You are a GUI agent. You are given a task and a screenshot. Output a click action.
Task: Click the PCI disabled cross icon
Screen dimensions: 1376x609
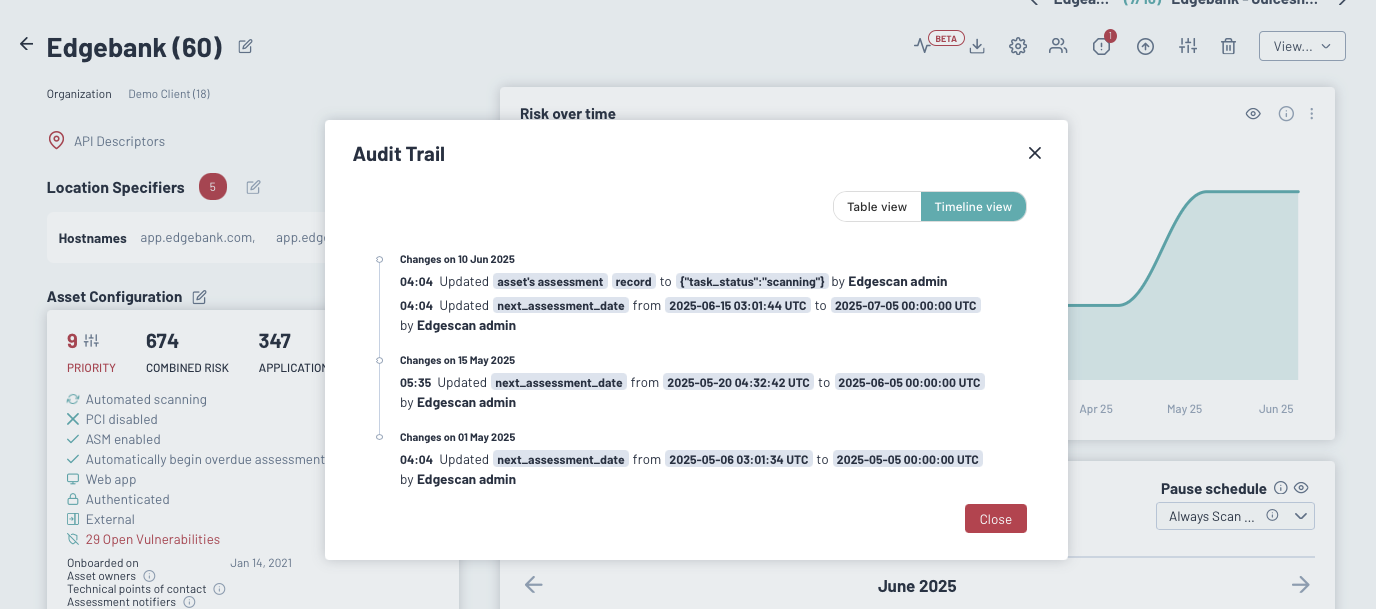pyautogui.click(x=72, y=420)
